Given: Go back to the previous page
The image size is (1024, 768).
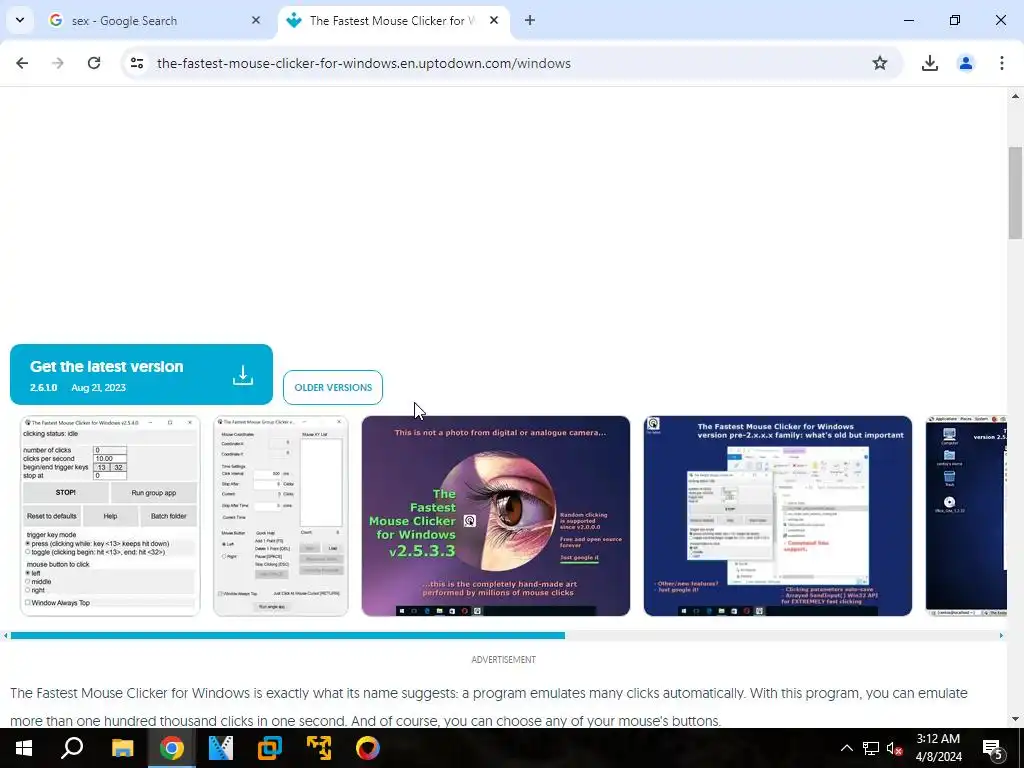Looking at the screenshot, I should [x=22, y=63].
